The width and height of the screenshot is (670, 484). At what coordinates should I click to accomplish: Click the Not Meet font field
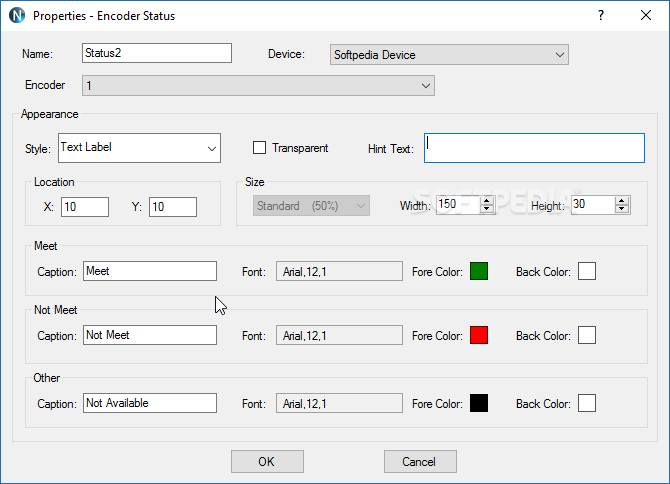[339, 335]
